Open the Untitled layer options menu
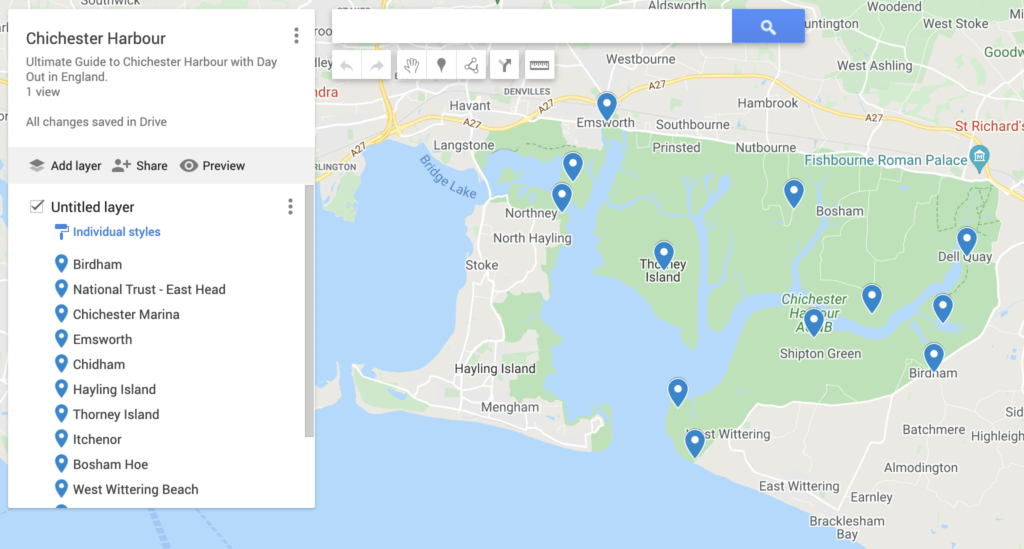1024x549 pixels. point(291,207)
